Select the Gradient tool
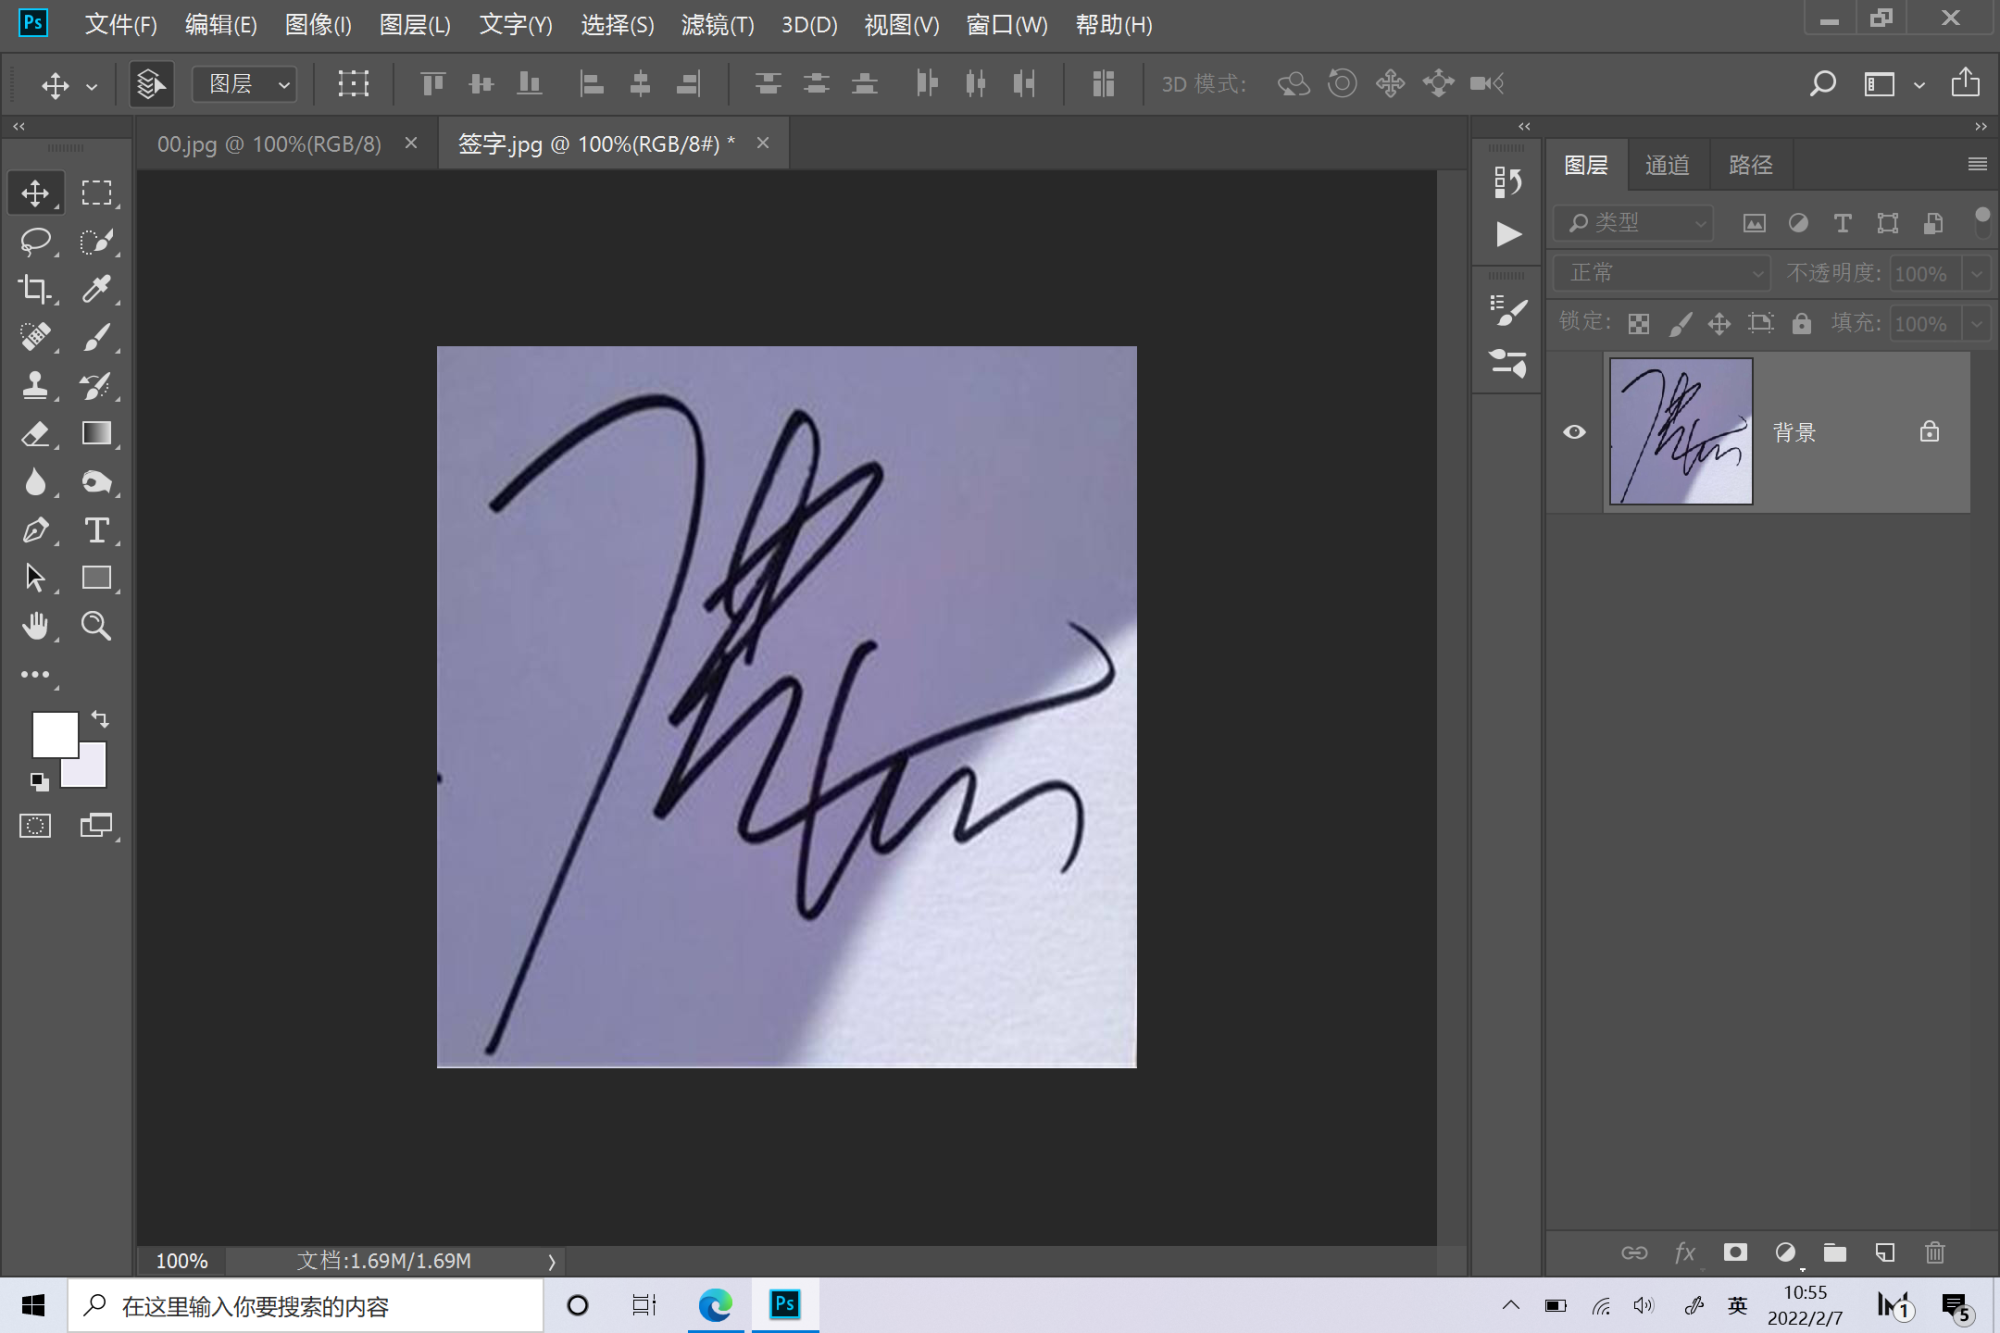Viewport: 2000px width, 1333px height. pos(97,433)
